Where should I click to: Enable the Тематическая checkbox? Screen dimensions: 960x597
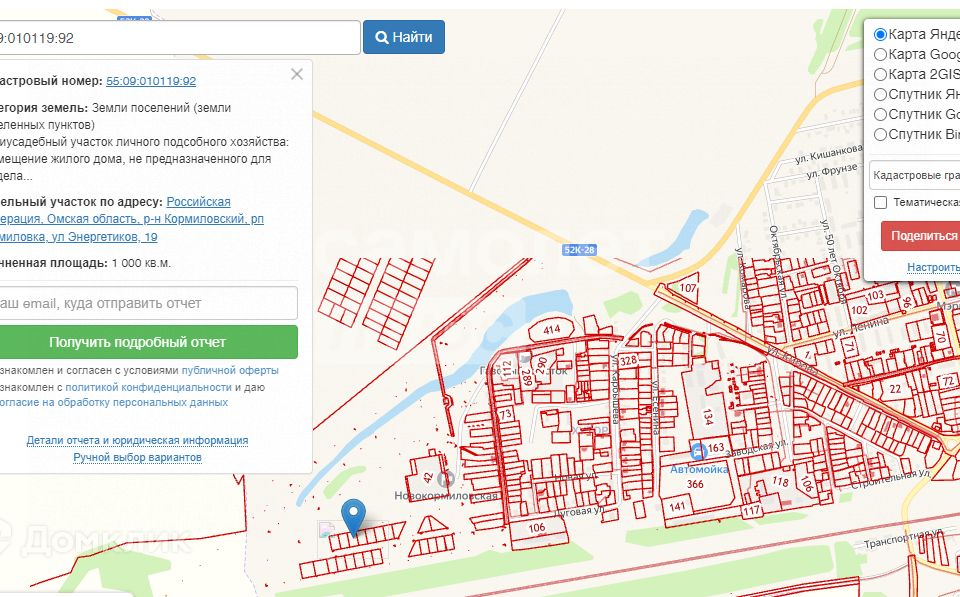tap(880, 202)
